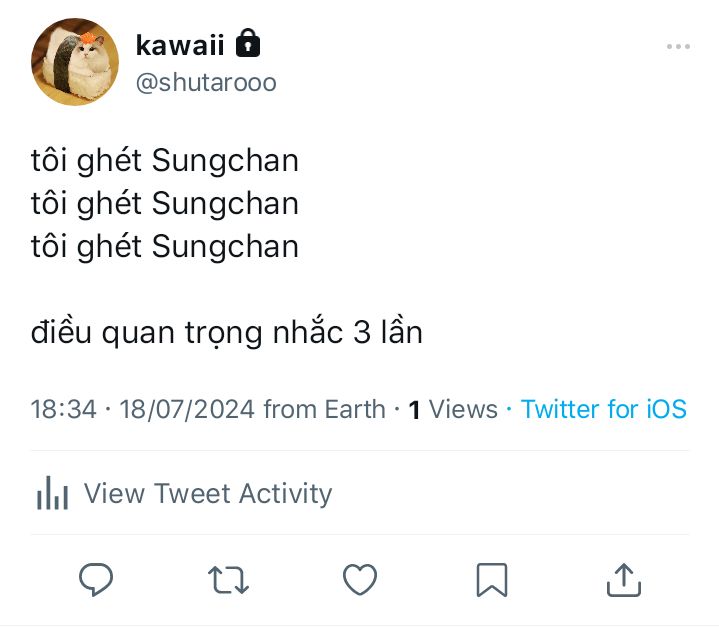Reply to the tweet via speech bubble icon
Screen dimensions: 719x627
click(x=96, y=579)
